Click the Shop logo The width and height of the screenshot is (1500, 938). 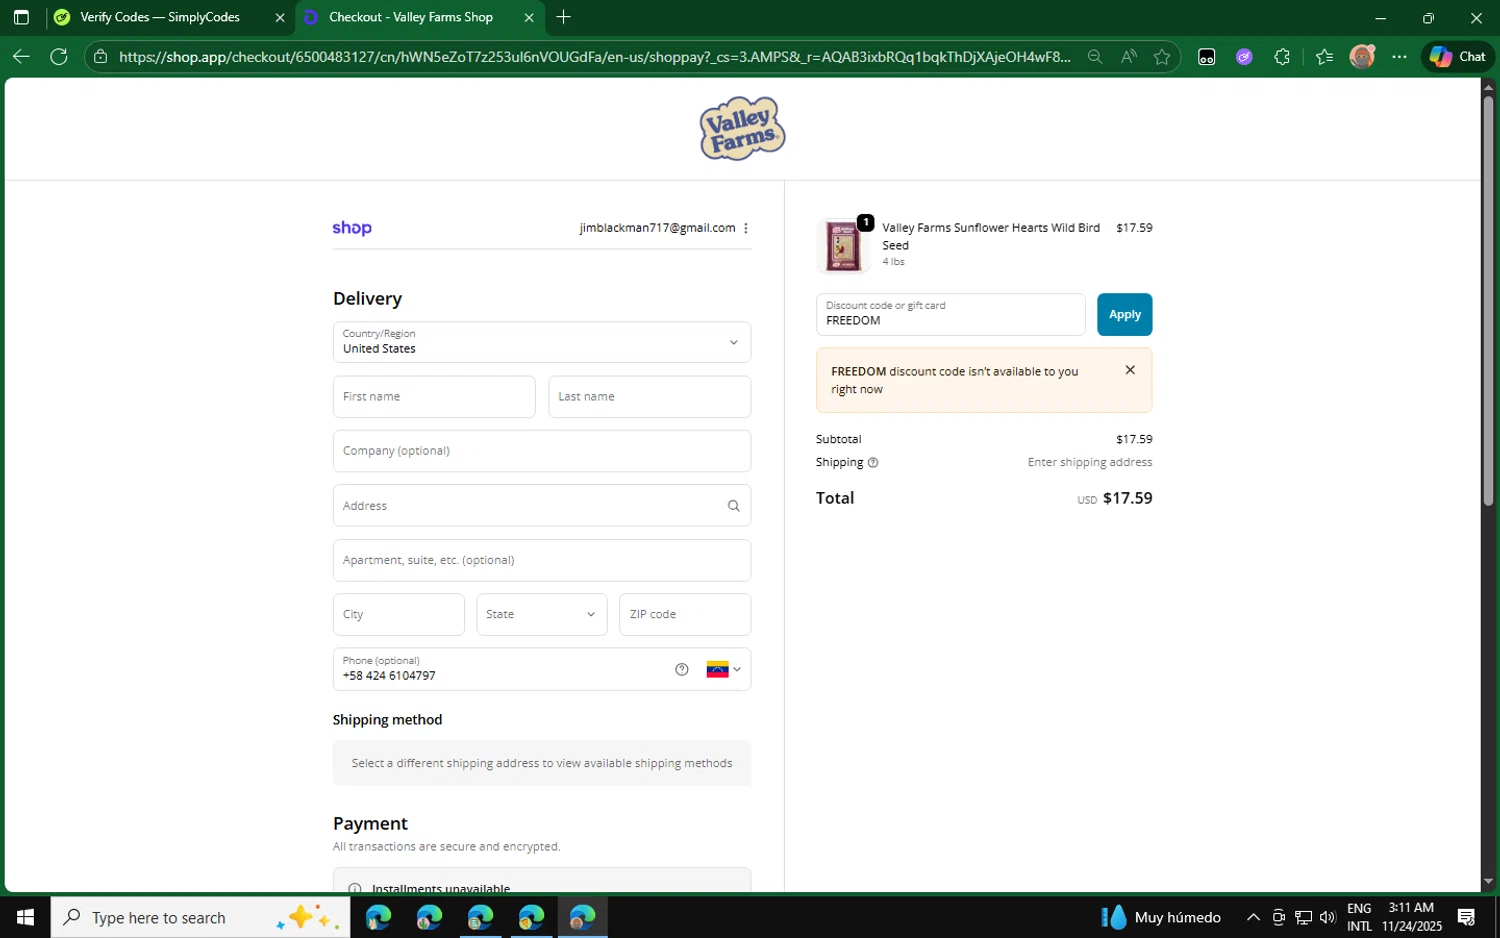(x=352, y=228)
